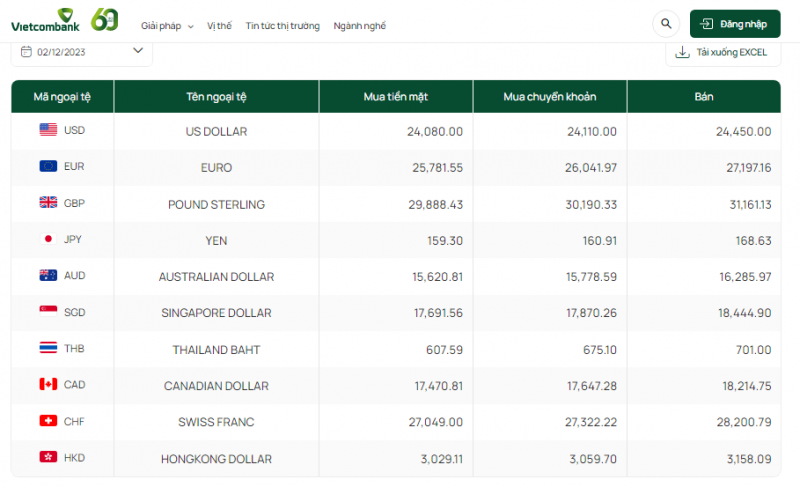Expand the Giải pháp dropdown menu
This screenshot has height=487, width=800.
pyautogui.click(x=167, y=26)
